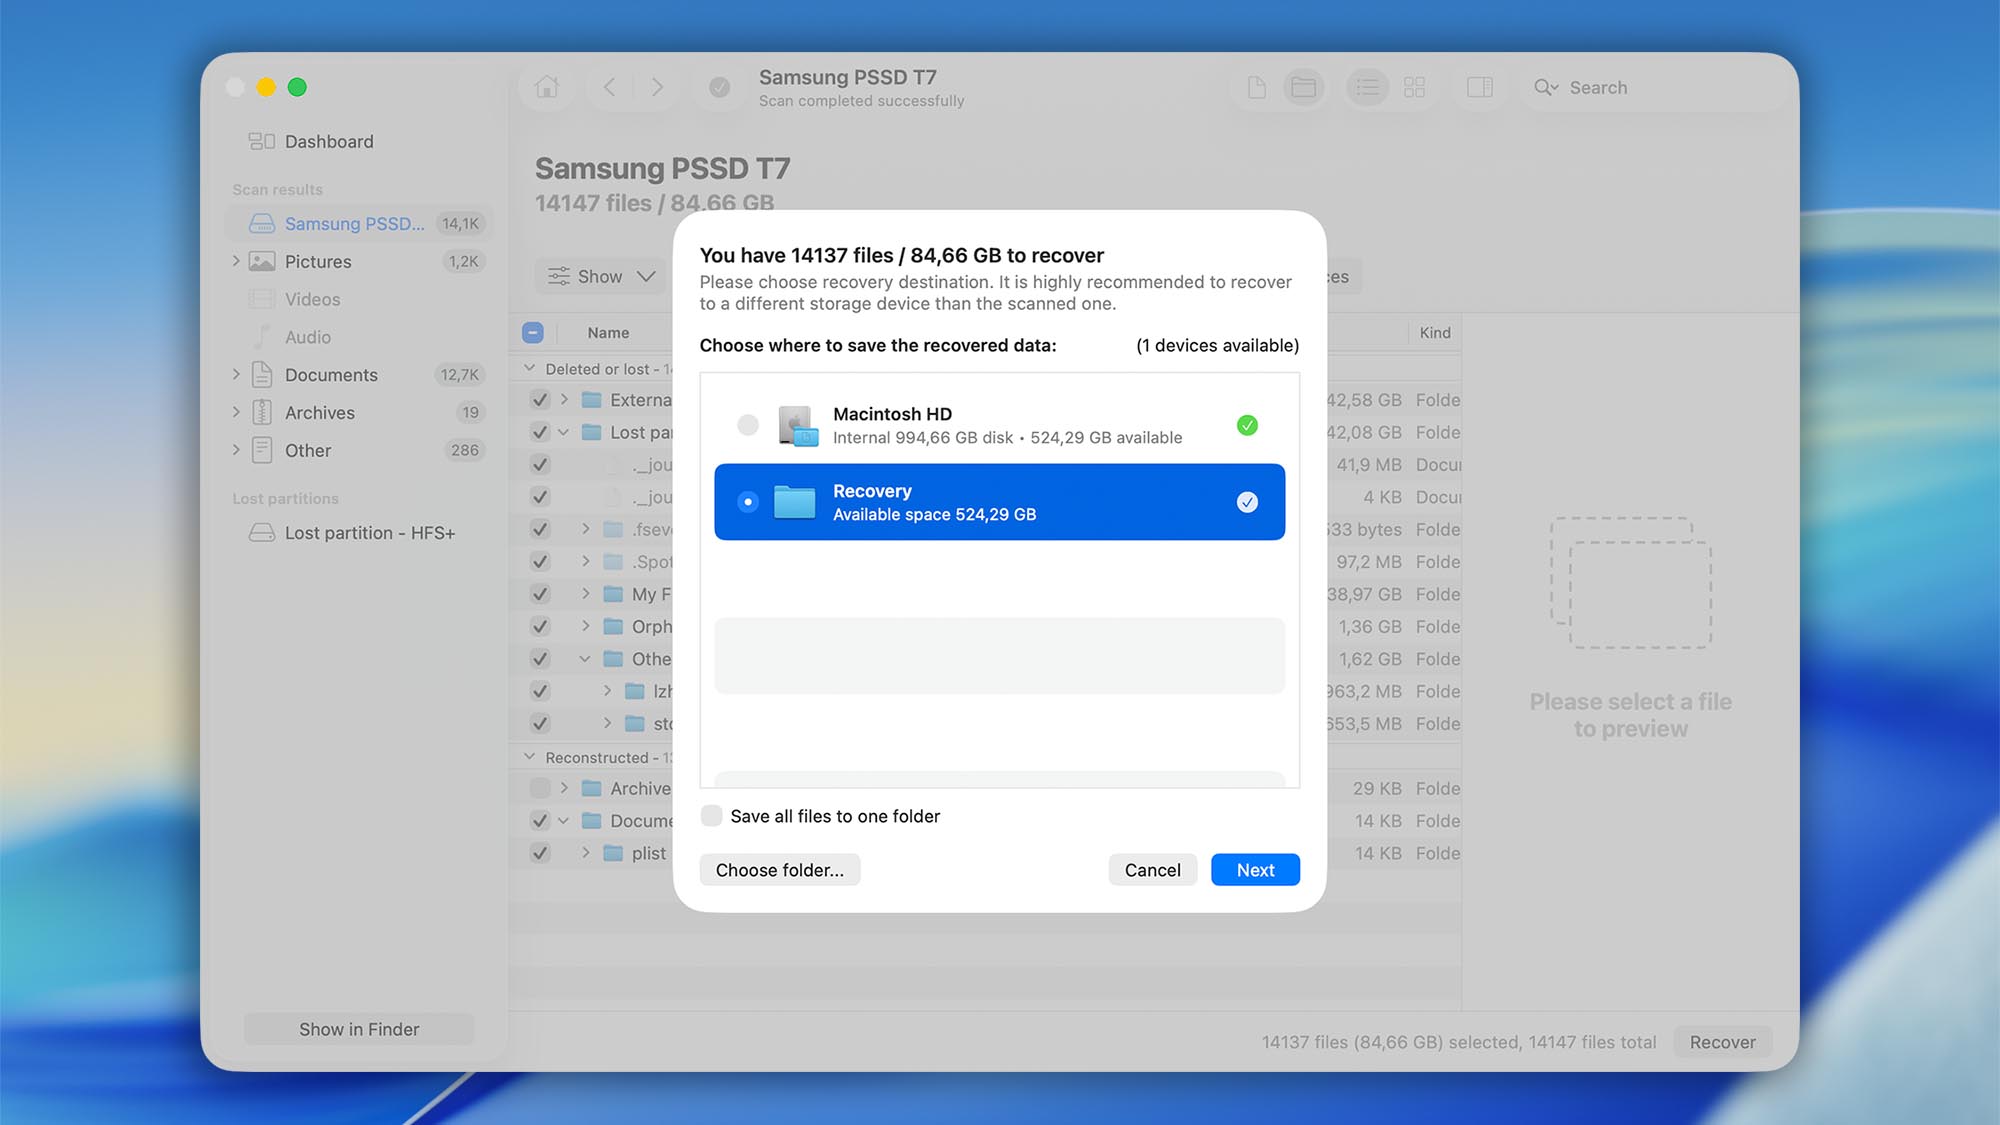2000x1125 pixels.
Task: Enable "Save all files to one folder"
Action: tap(711, 815)
